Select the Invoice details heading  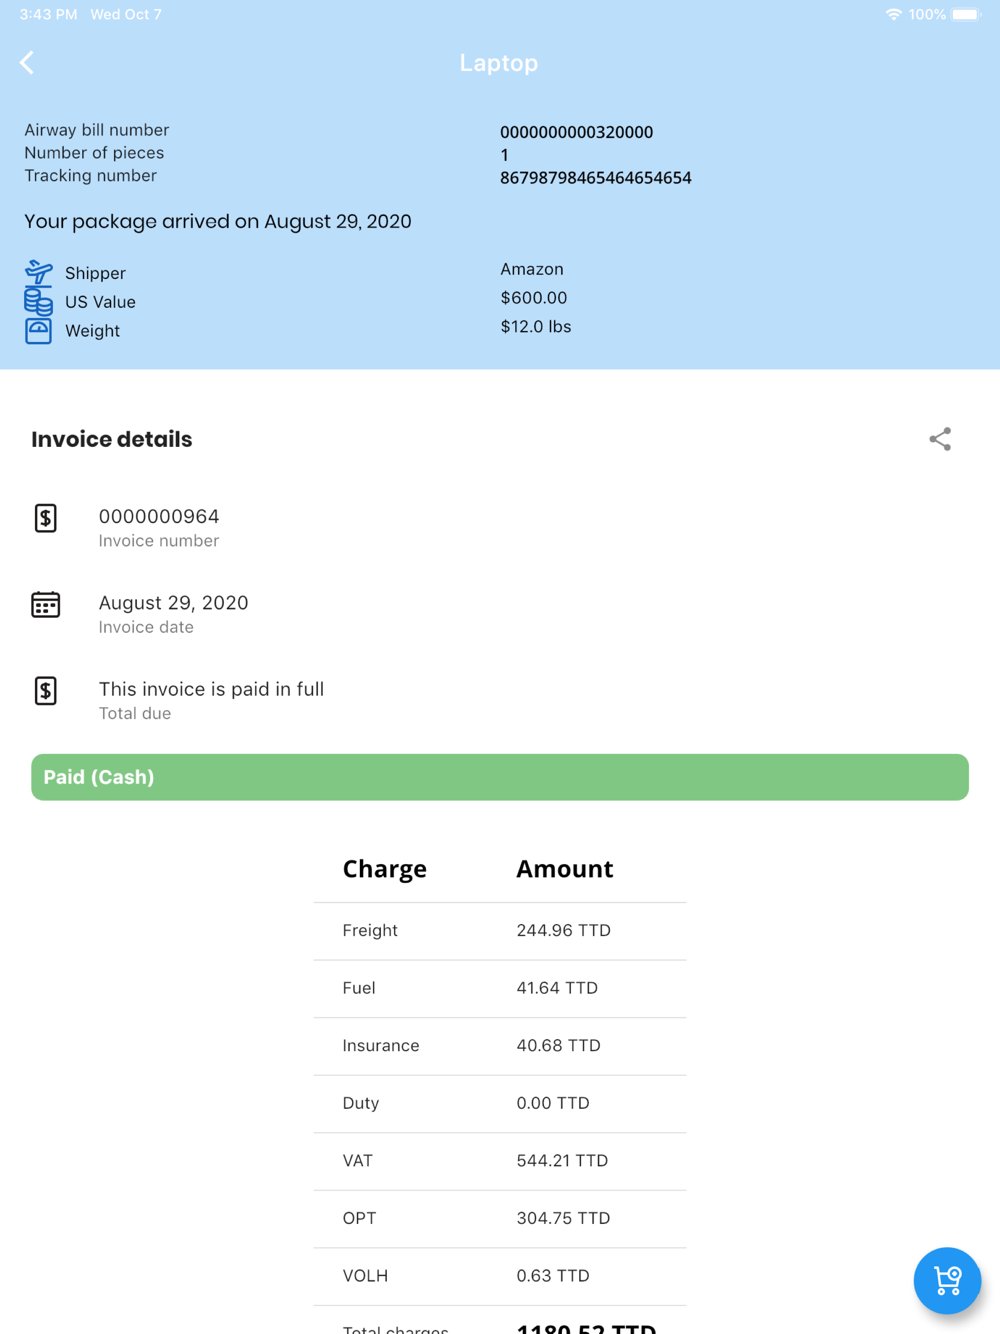[x=112, y=439]
